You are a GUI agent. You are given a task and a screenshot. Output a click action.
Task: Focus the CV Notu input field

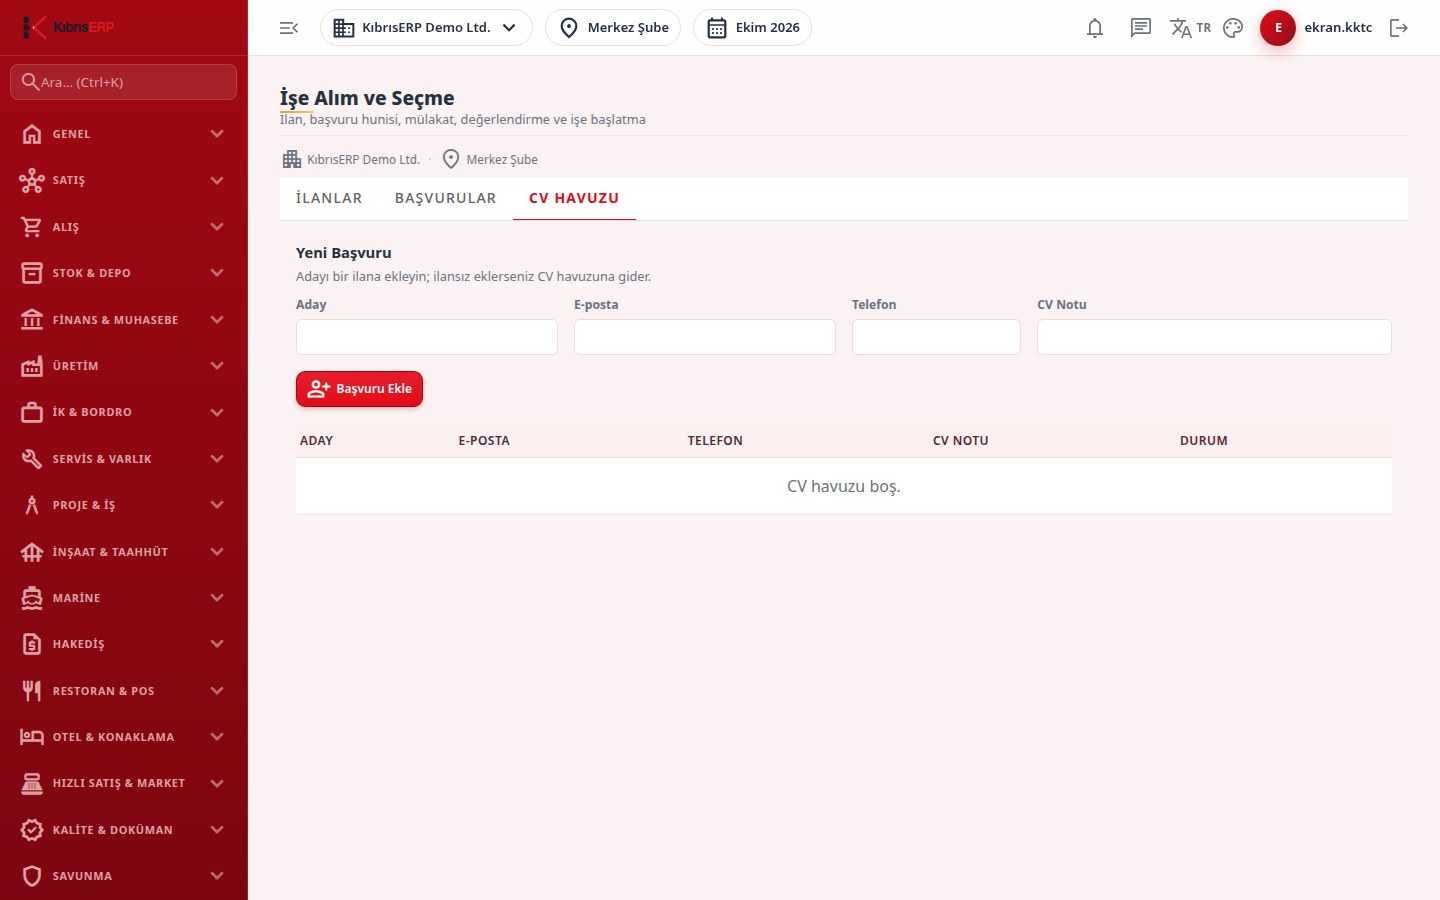1214,337
